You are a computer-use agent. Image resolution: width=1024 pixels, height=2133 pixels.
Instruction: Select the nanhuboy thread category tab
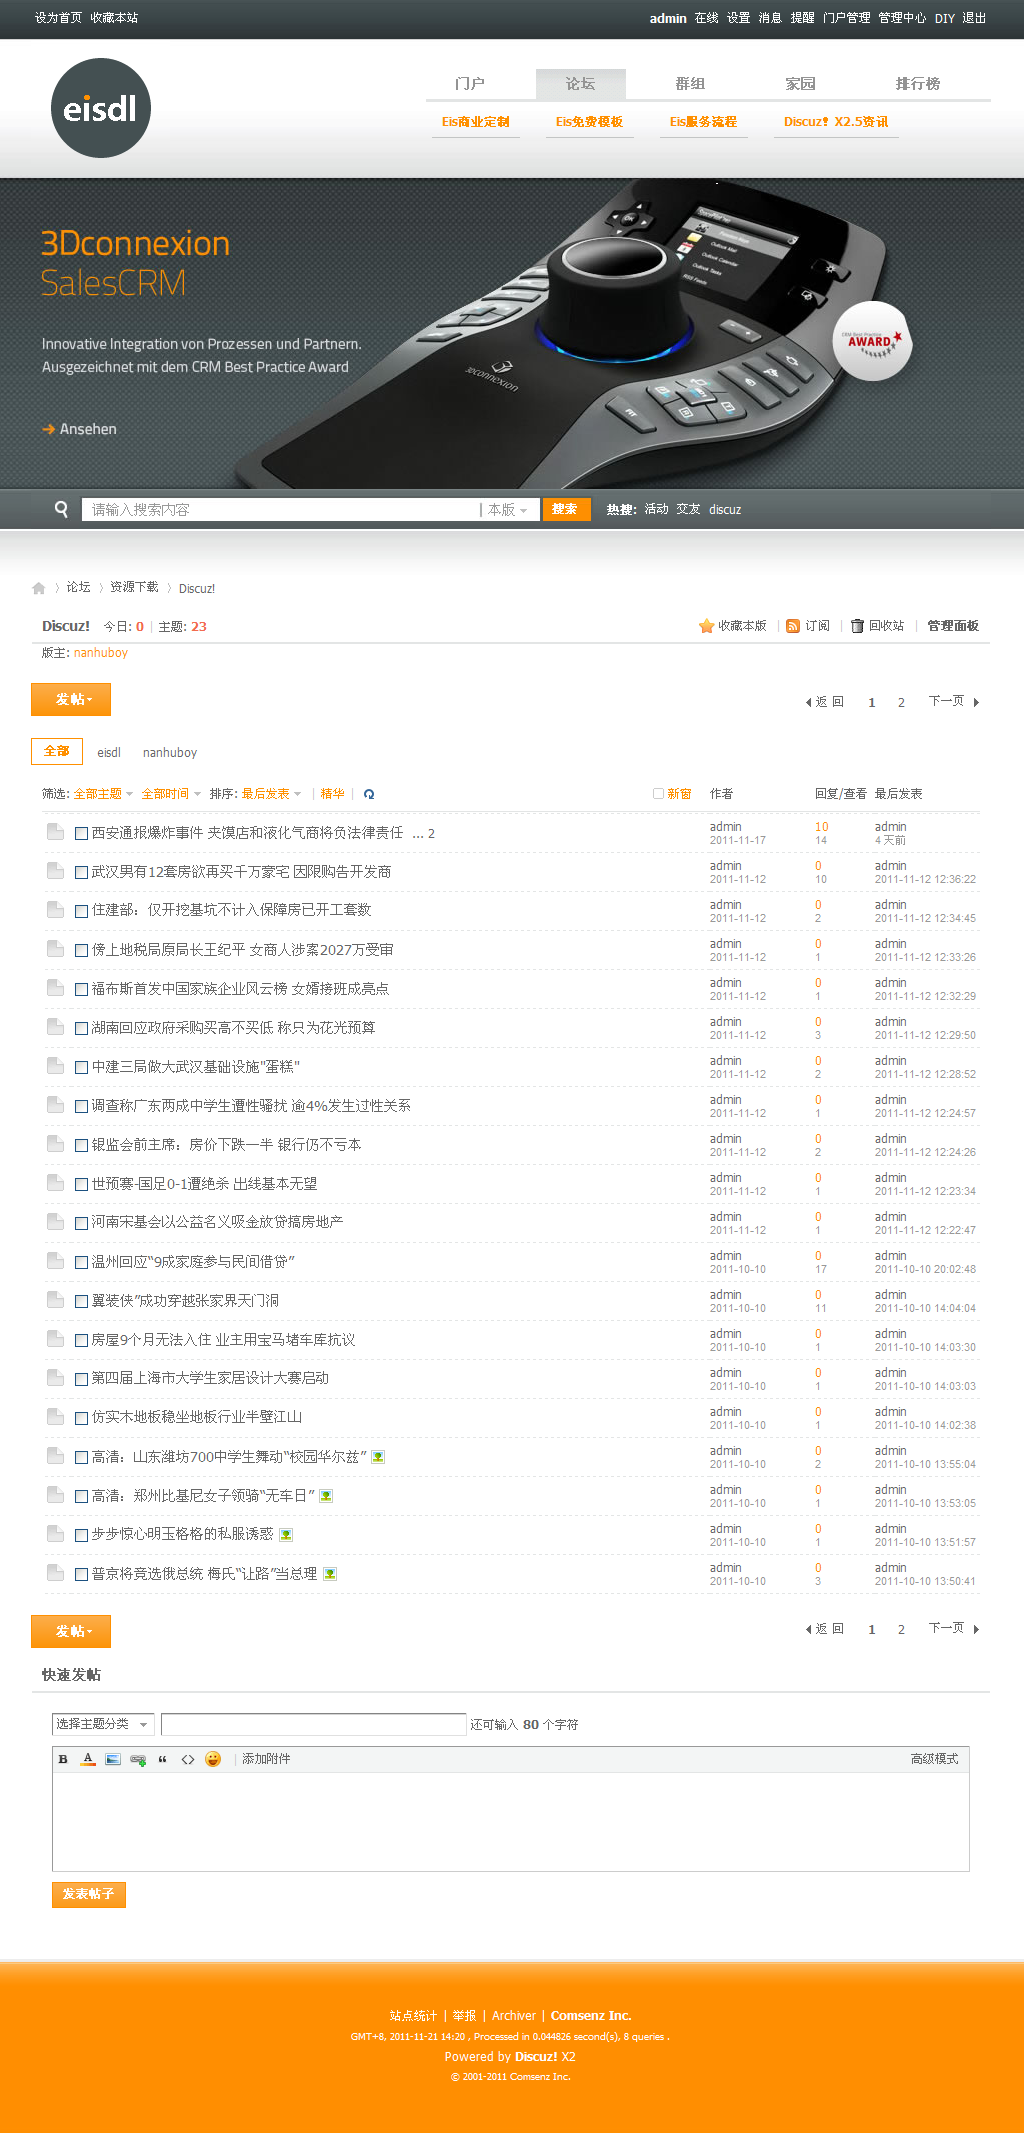pos(170,753)
